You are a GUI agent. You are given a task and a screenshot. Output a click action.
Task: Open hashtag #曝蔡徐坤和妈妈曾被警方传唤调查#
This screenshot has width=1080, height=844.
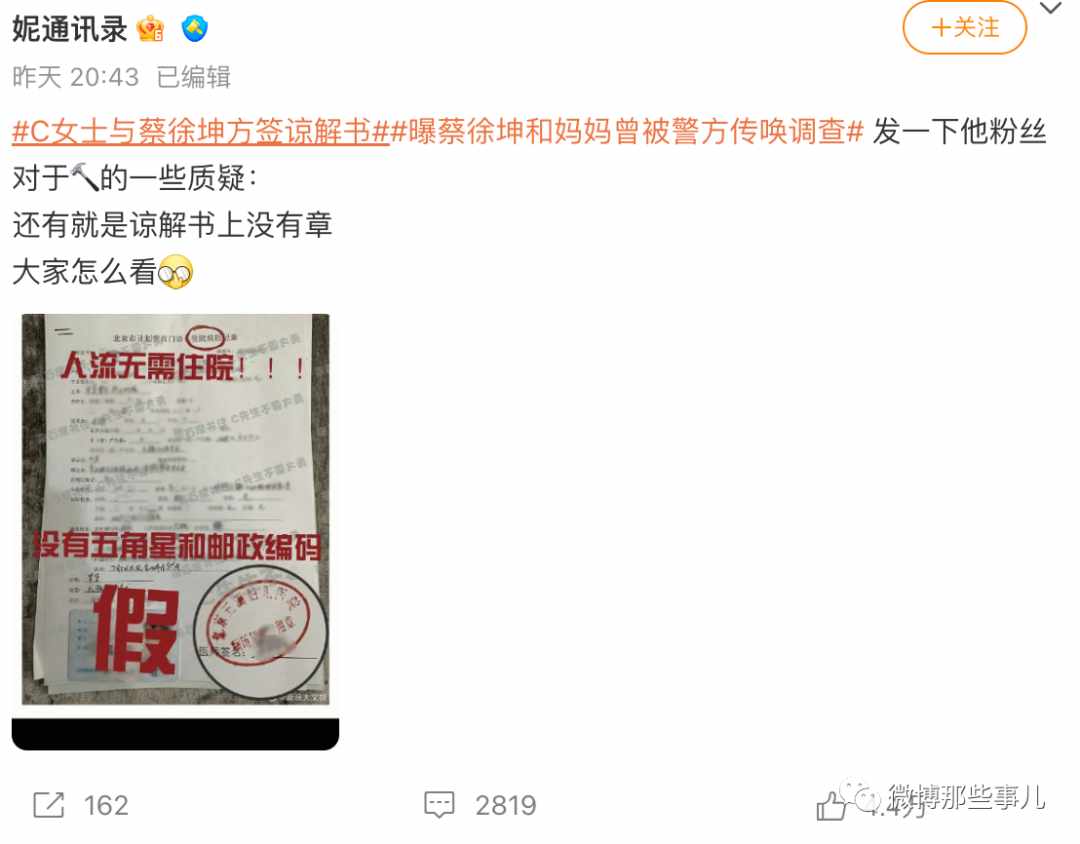coord(627,131)
